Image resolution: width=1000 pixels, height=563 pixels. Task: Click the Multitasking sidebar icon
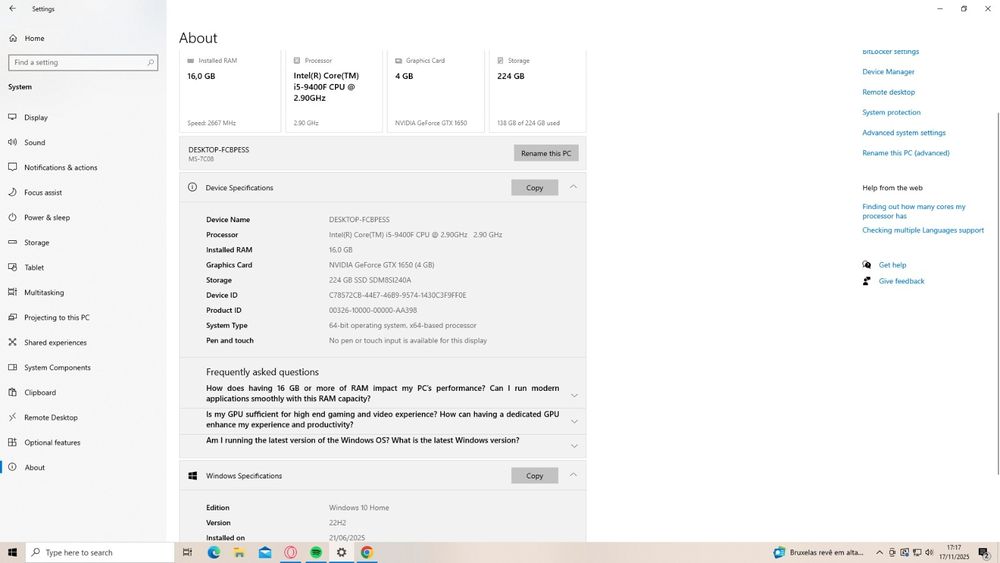(12, 292)
